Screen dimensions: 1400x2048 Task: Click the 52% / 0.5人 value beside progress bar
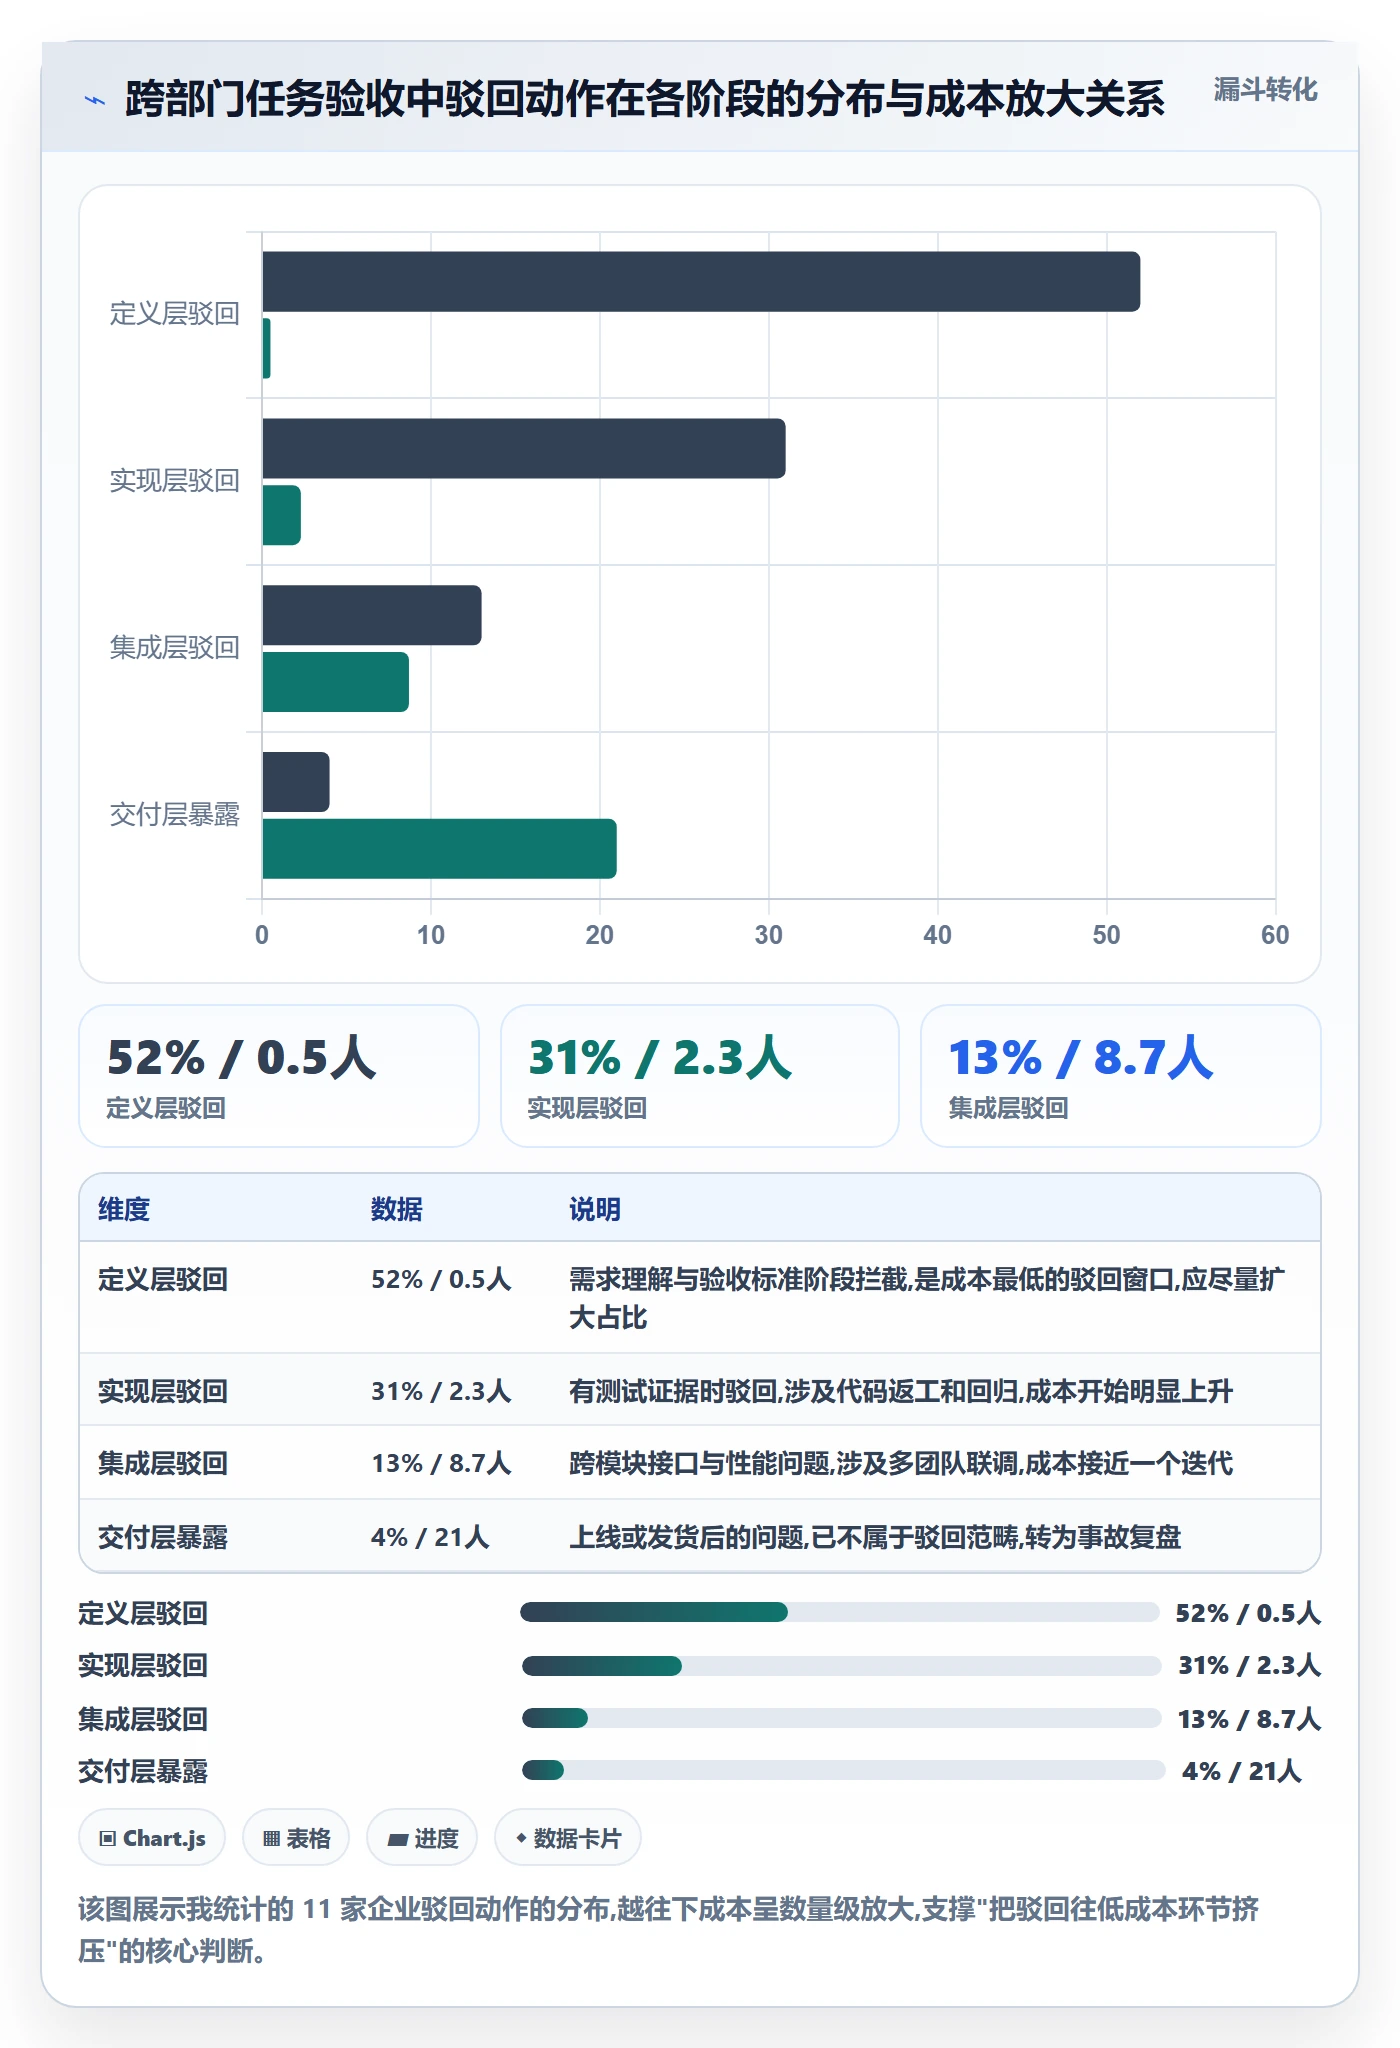pyautogui.click(x=1248, y=1613)
